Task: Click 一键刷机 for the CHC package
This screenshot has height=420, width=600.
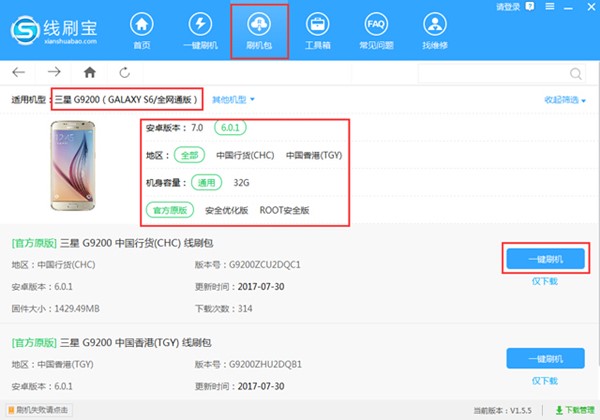Action: click(x=545, y=259)
